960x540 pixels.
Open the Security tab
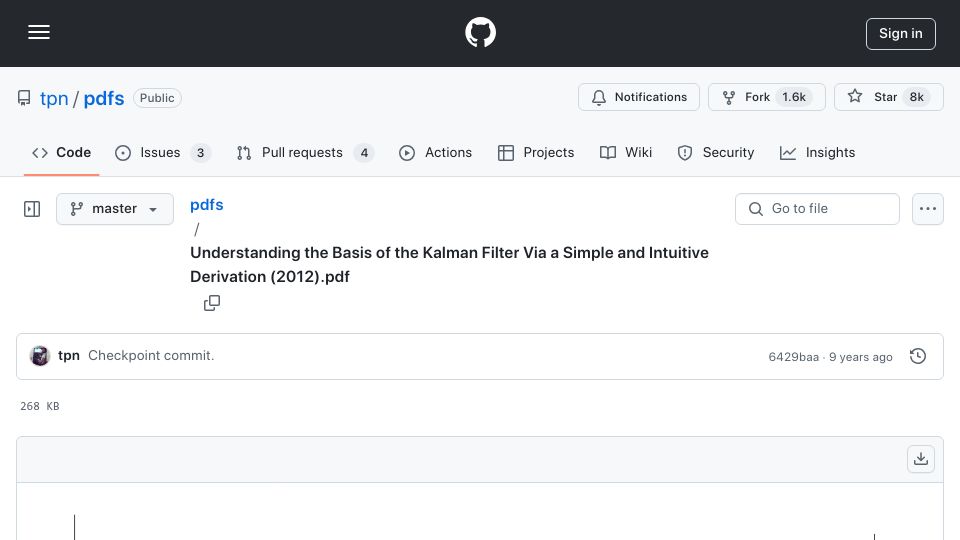(716, 152)
